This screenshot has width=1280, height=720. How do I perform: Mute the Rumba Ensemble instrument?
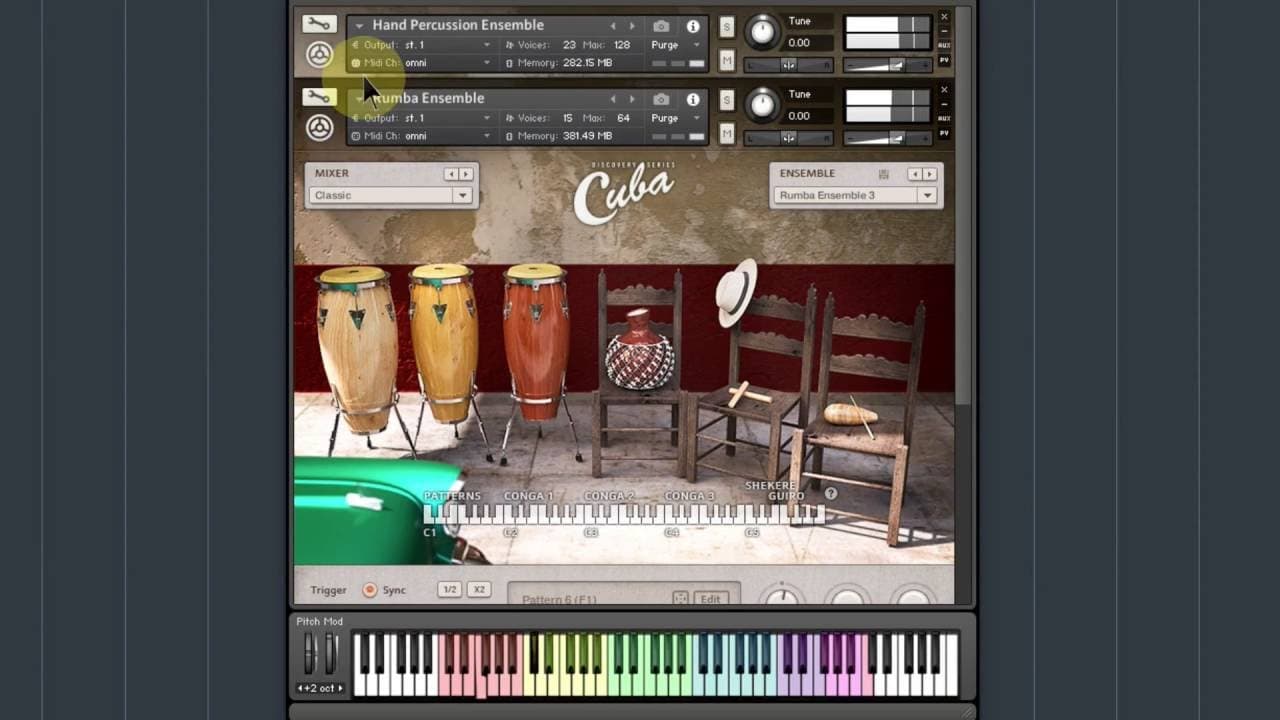coord(727,134)
